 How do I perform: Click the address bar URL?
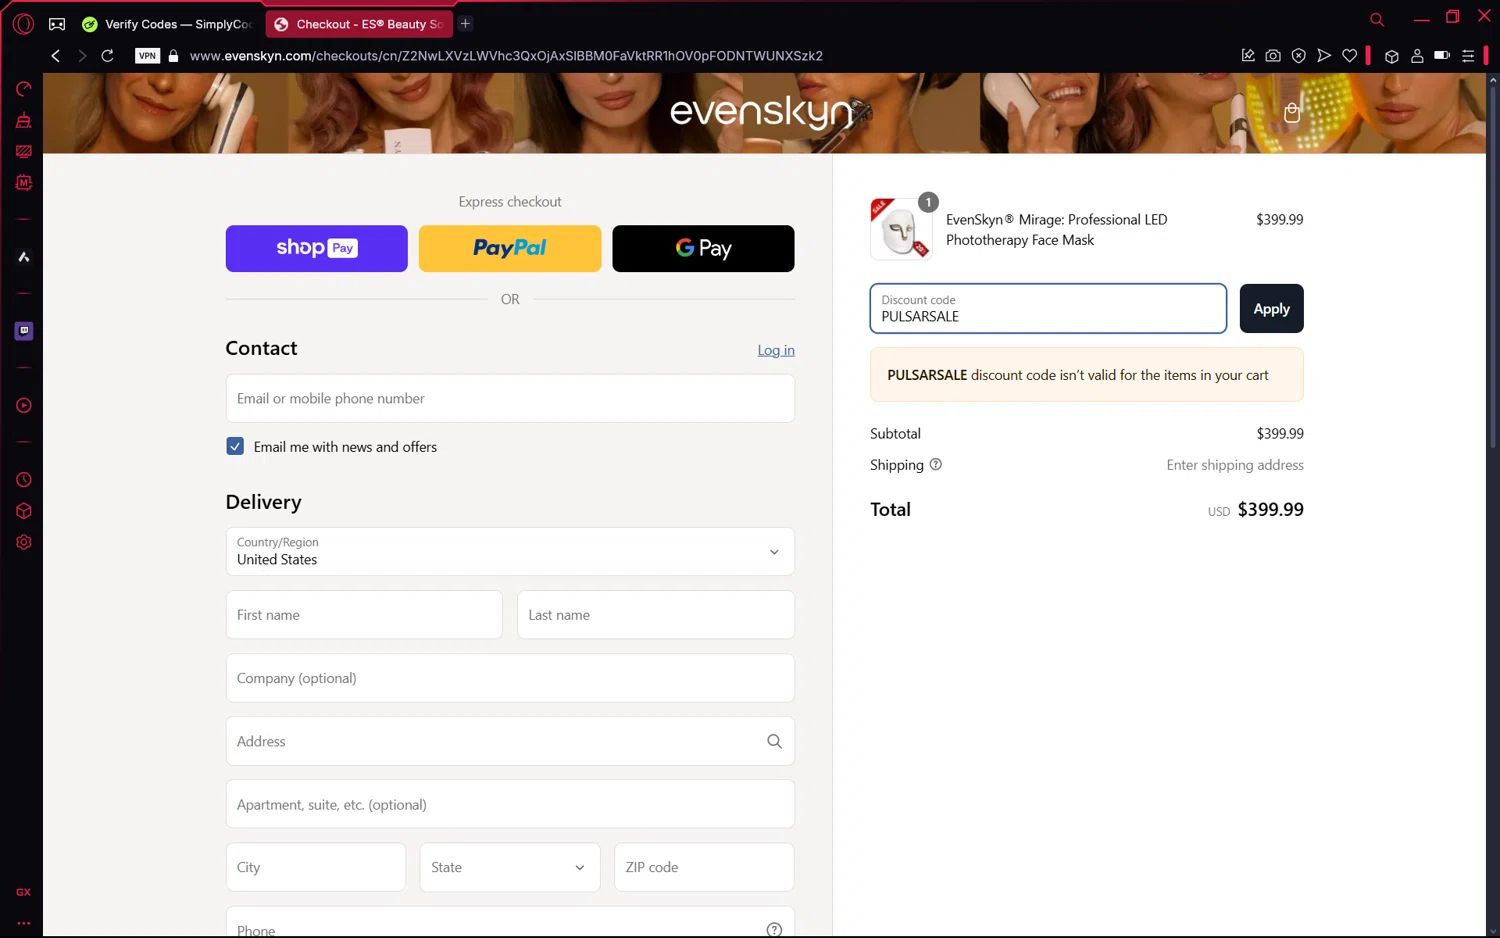click(x=506, y=56)
